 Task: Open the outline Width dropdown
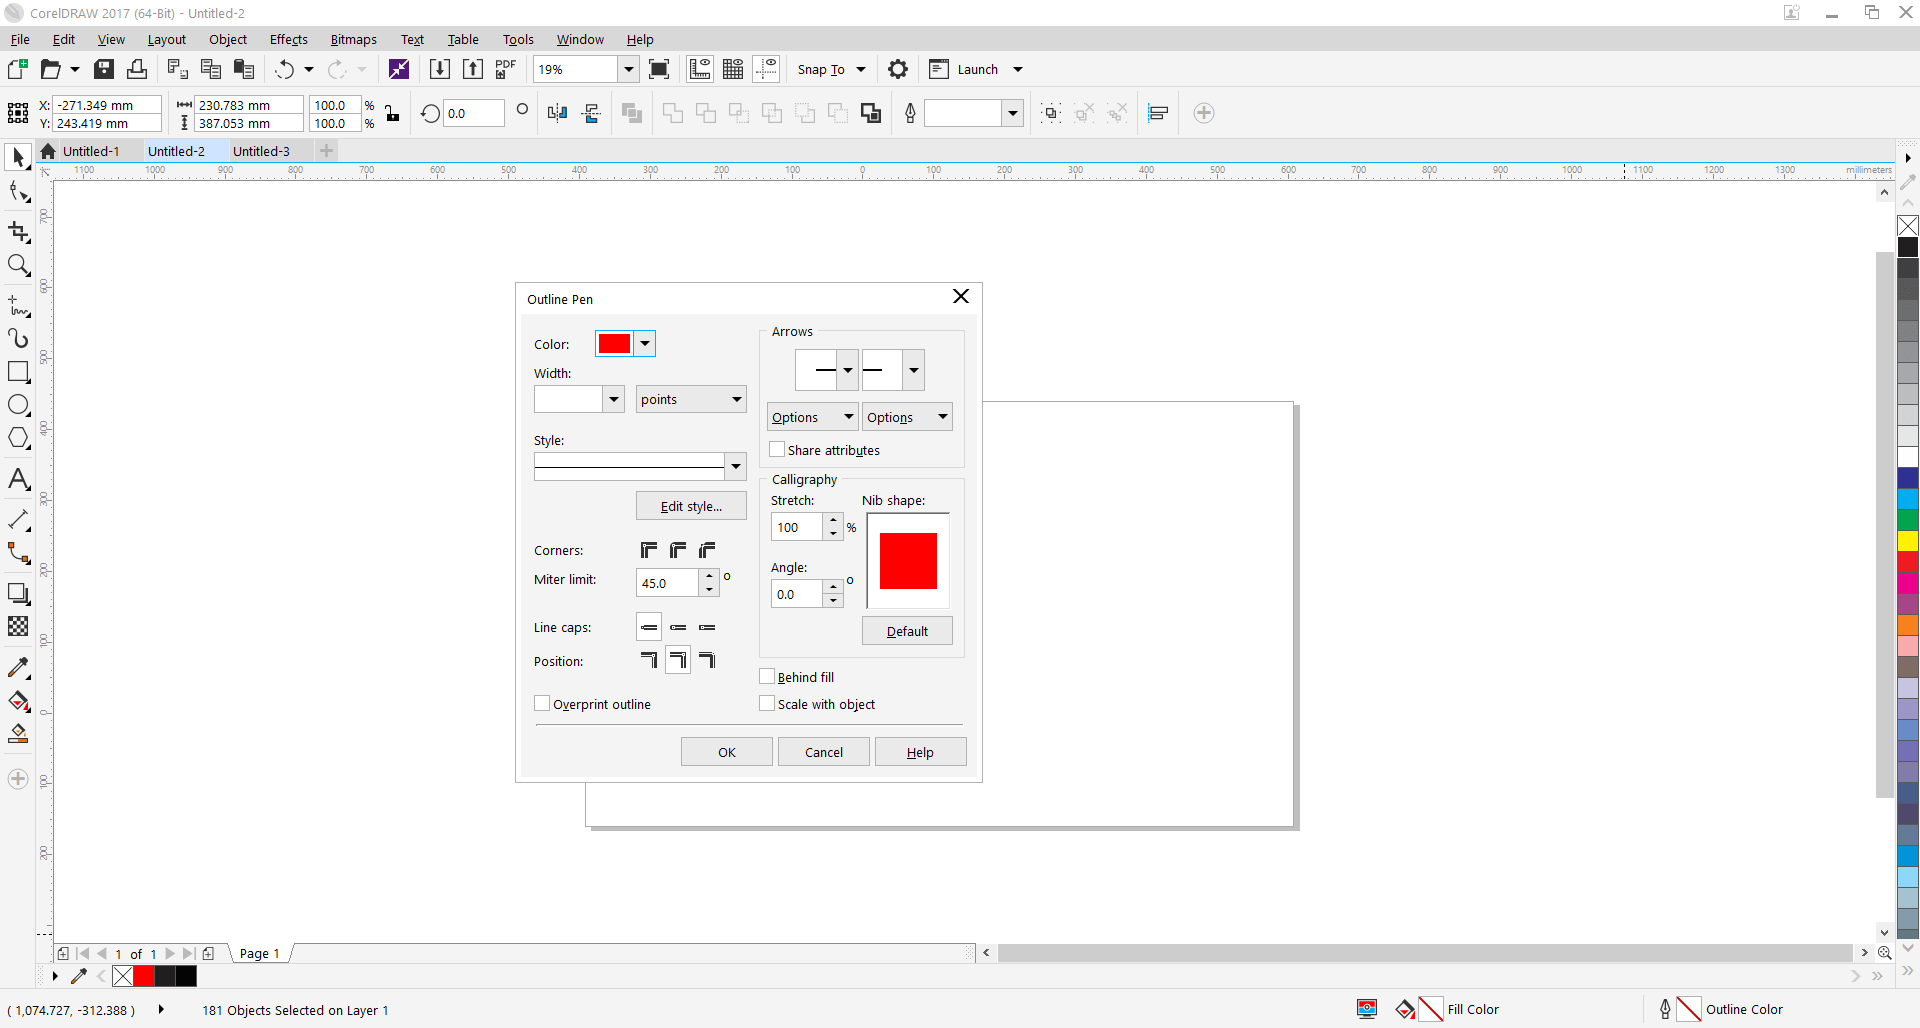(x=614, y=400)
